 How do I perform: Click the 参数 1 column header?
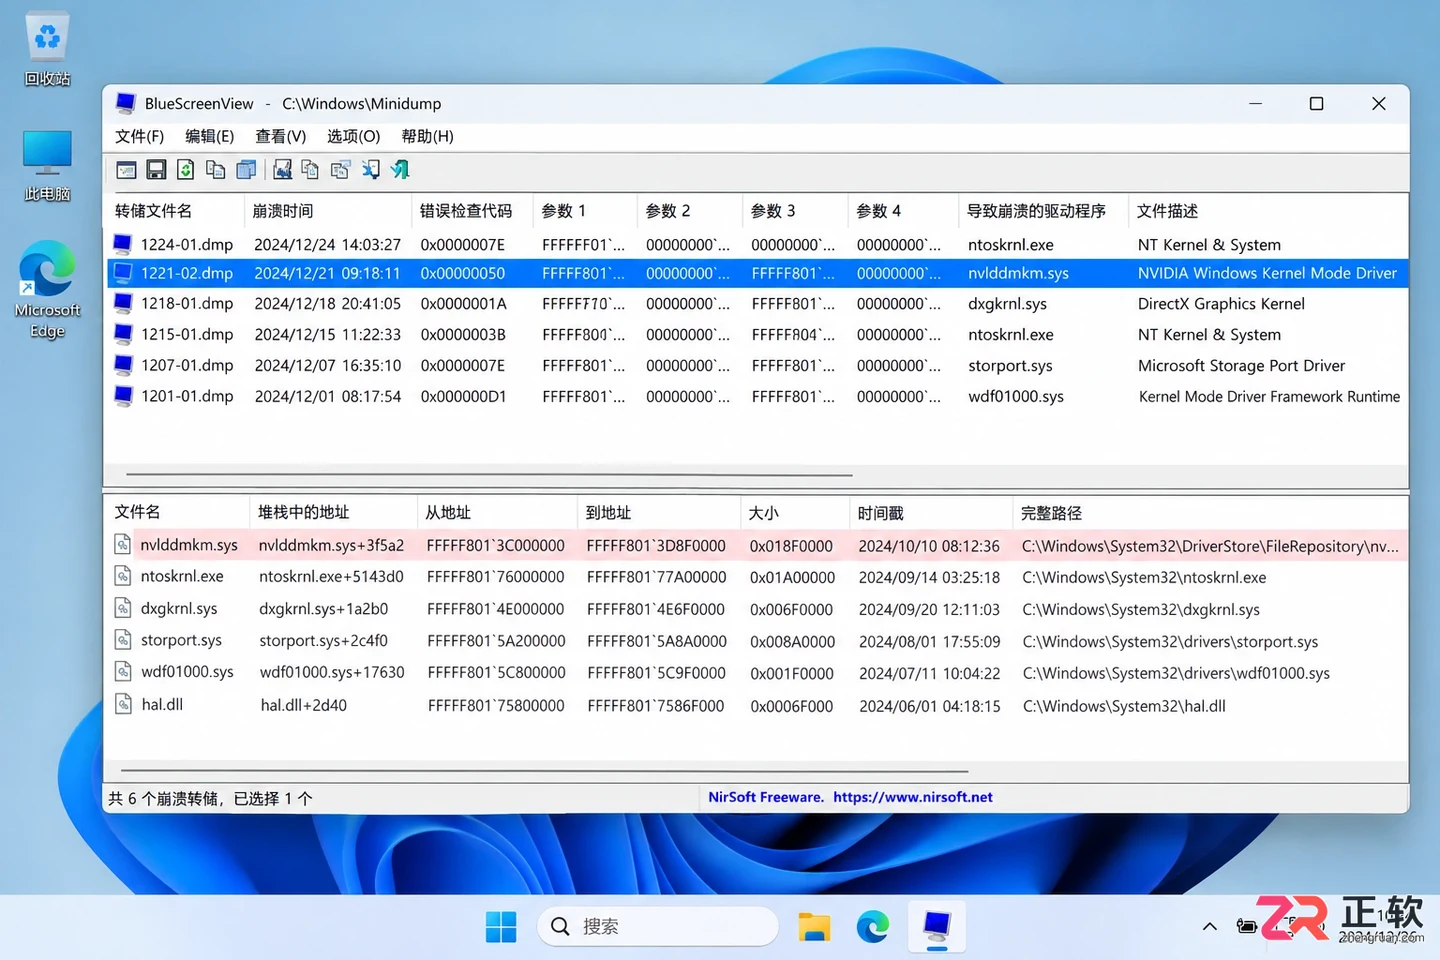pyautogui.click(x=584, y=211)
